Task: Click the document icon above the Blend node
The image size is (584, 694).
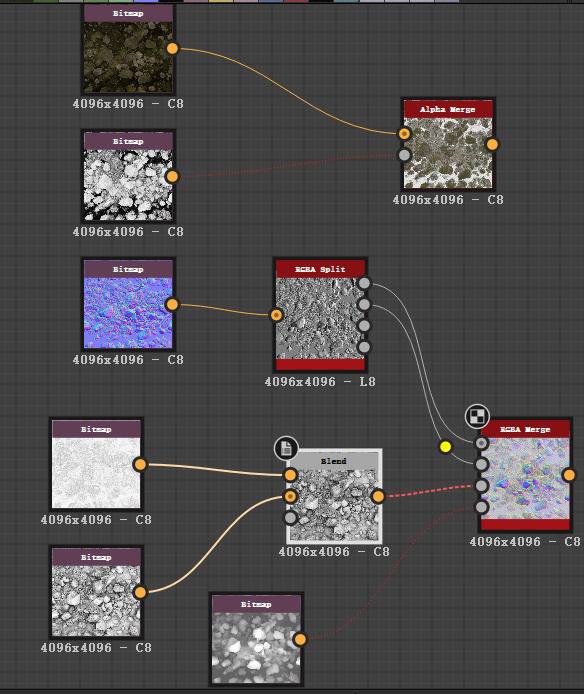Action: (286, 448)
